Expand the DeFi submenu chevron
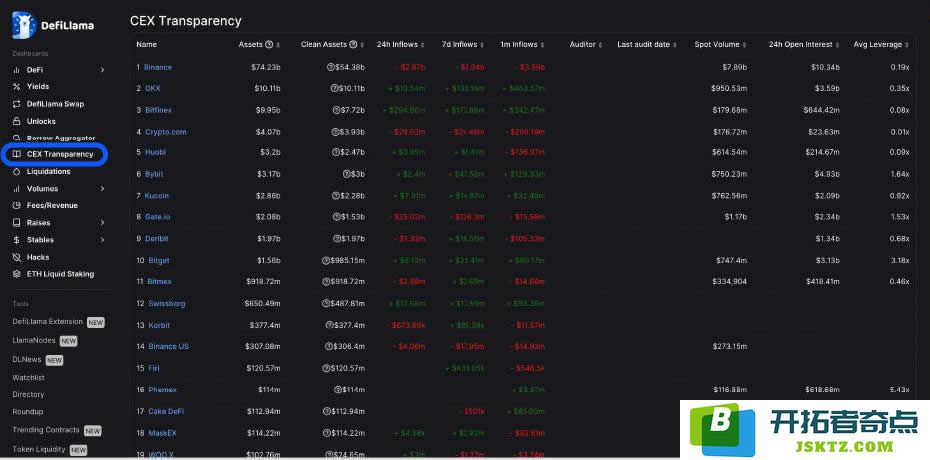The width and height of the screenshot is (930, 460). 102,70
